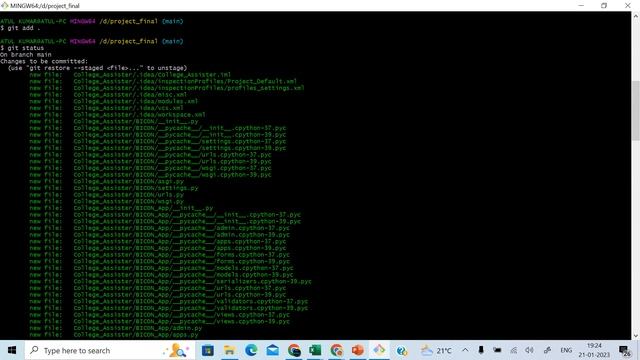Screen dimensions: 640x360
Task: Click the 'git restore --staged' hint line
Action: coord(97,68)
